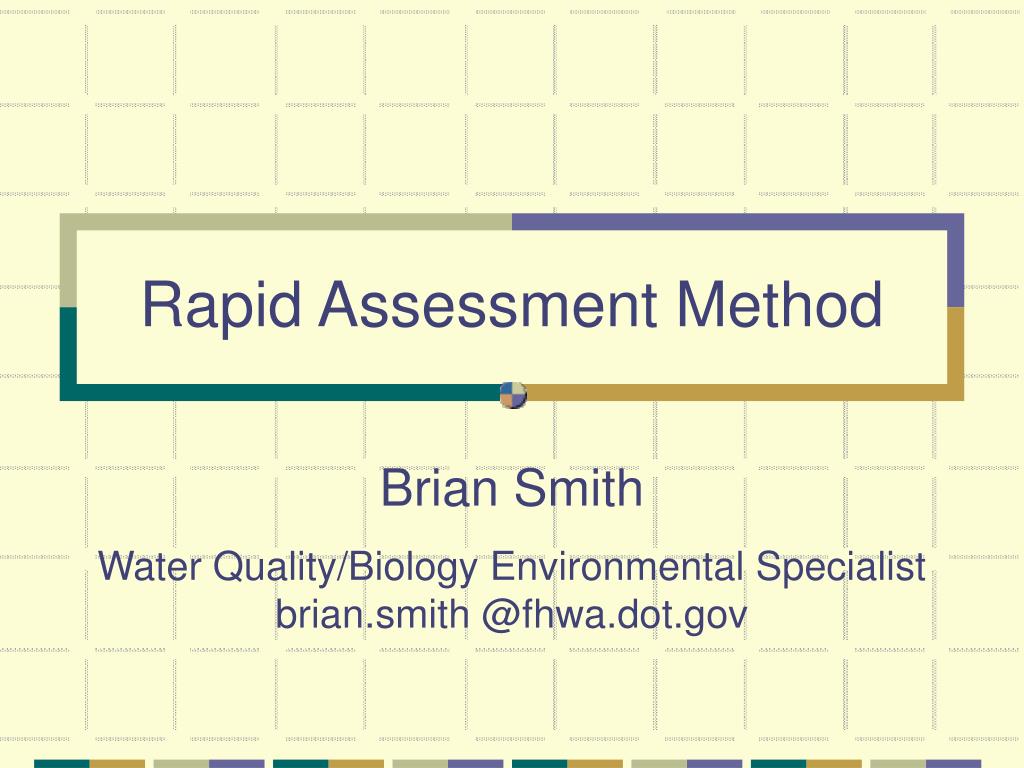The image size is (1024, 768).
Task: Click the word "Rapid" in the title
Action: pyautogui.click(x=221, y=306)
